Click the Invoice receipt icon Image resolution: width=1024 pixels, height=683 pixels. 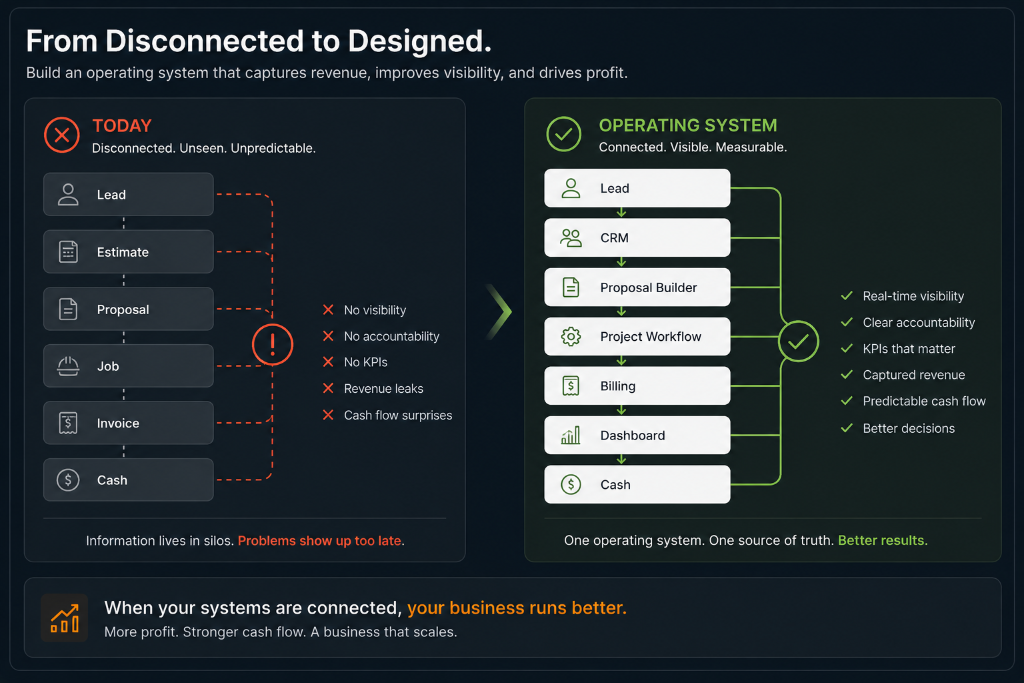coord(68,423)
